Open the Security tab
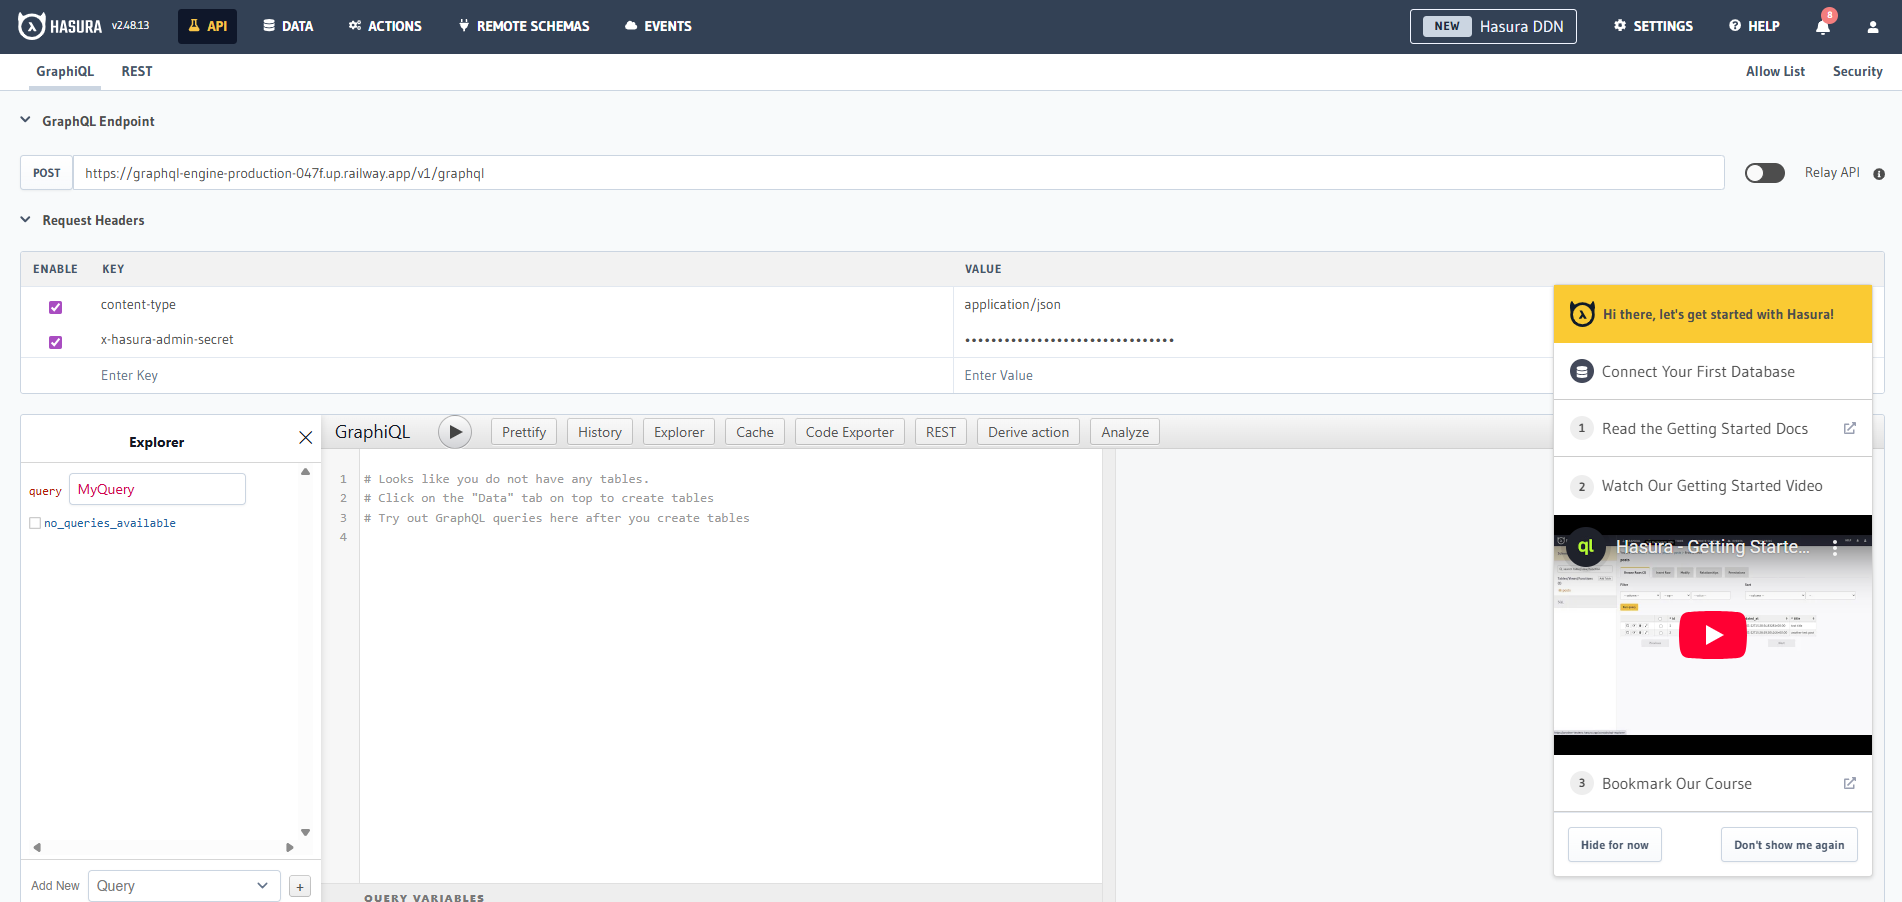The image size is (1902, 902). (x=1857, y=71)
